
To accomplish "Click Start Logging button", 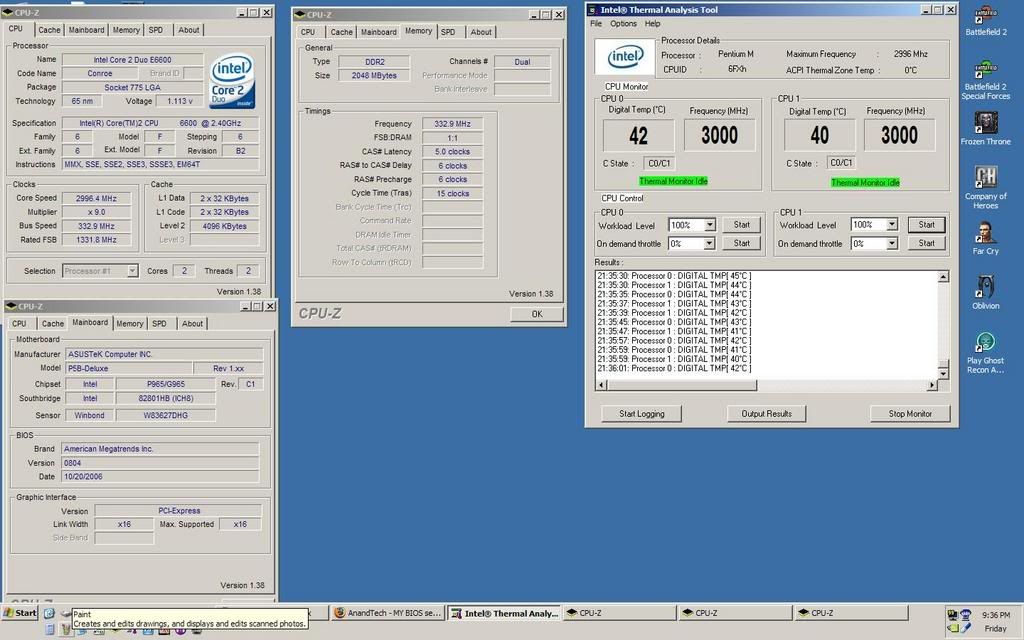I will 641,413.
